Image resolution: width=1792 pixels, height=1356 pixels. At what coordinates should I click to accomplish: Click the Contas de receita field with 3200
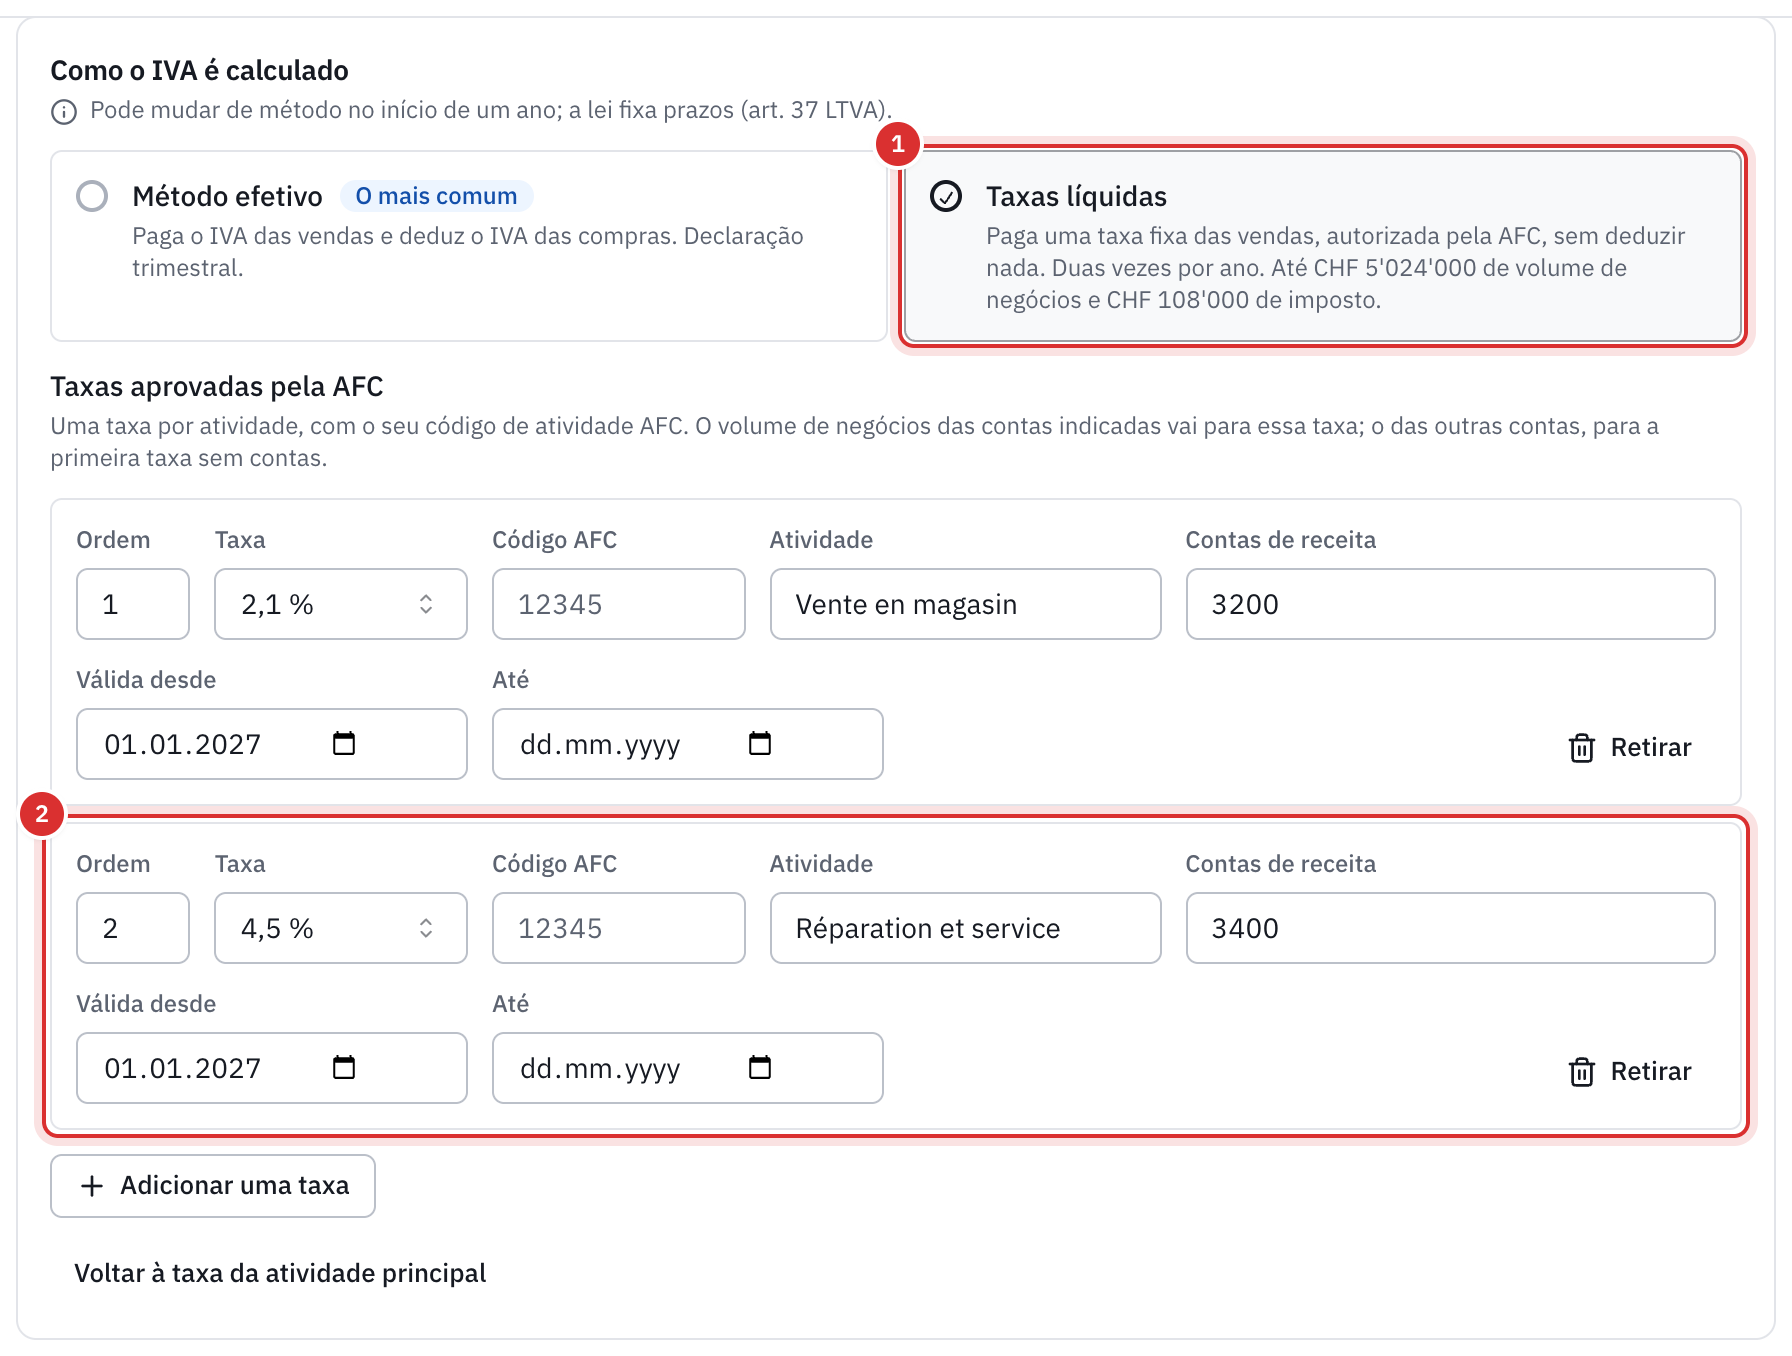point(1451,604)
